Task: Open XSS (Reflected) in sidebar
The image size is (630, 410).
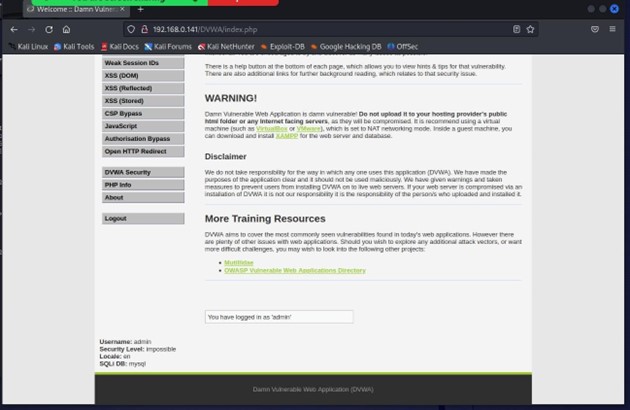Action: pyautogui.click(x=143, y=88)
